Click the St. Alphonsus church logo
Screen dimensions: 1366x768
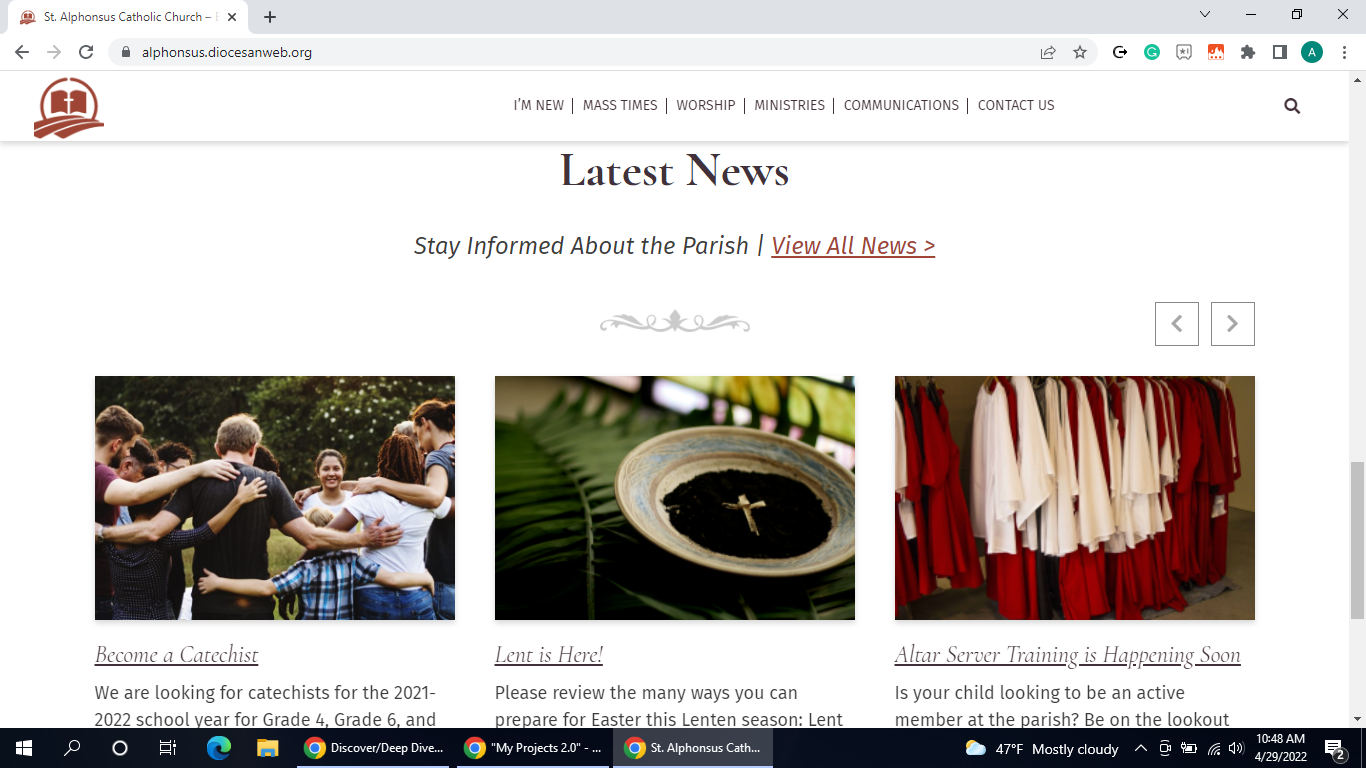point(68,107)
